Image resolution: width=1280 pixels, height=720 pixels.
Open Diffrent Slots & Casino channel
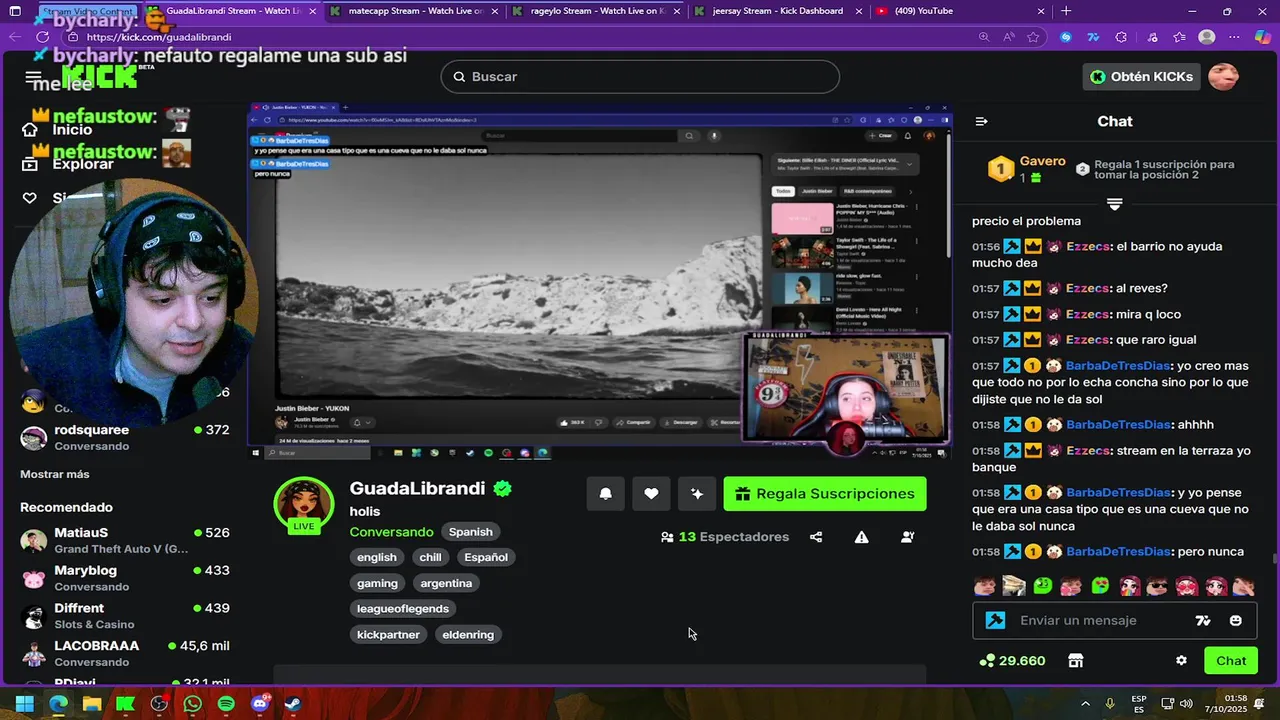[125, 616]
